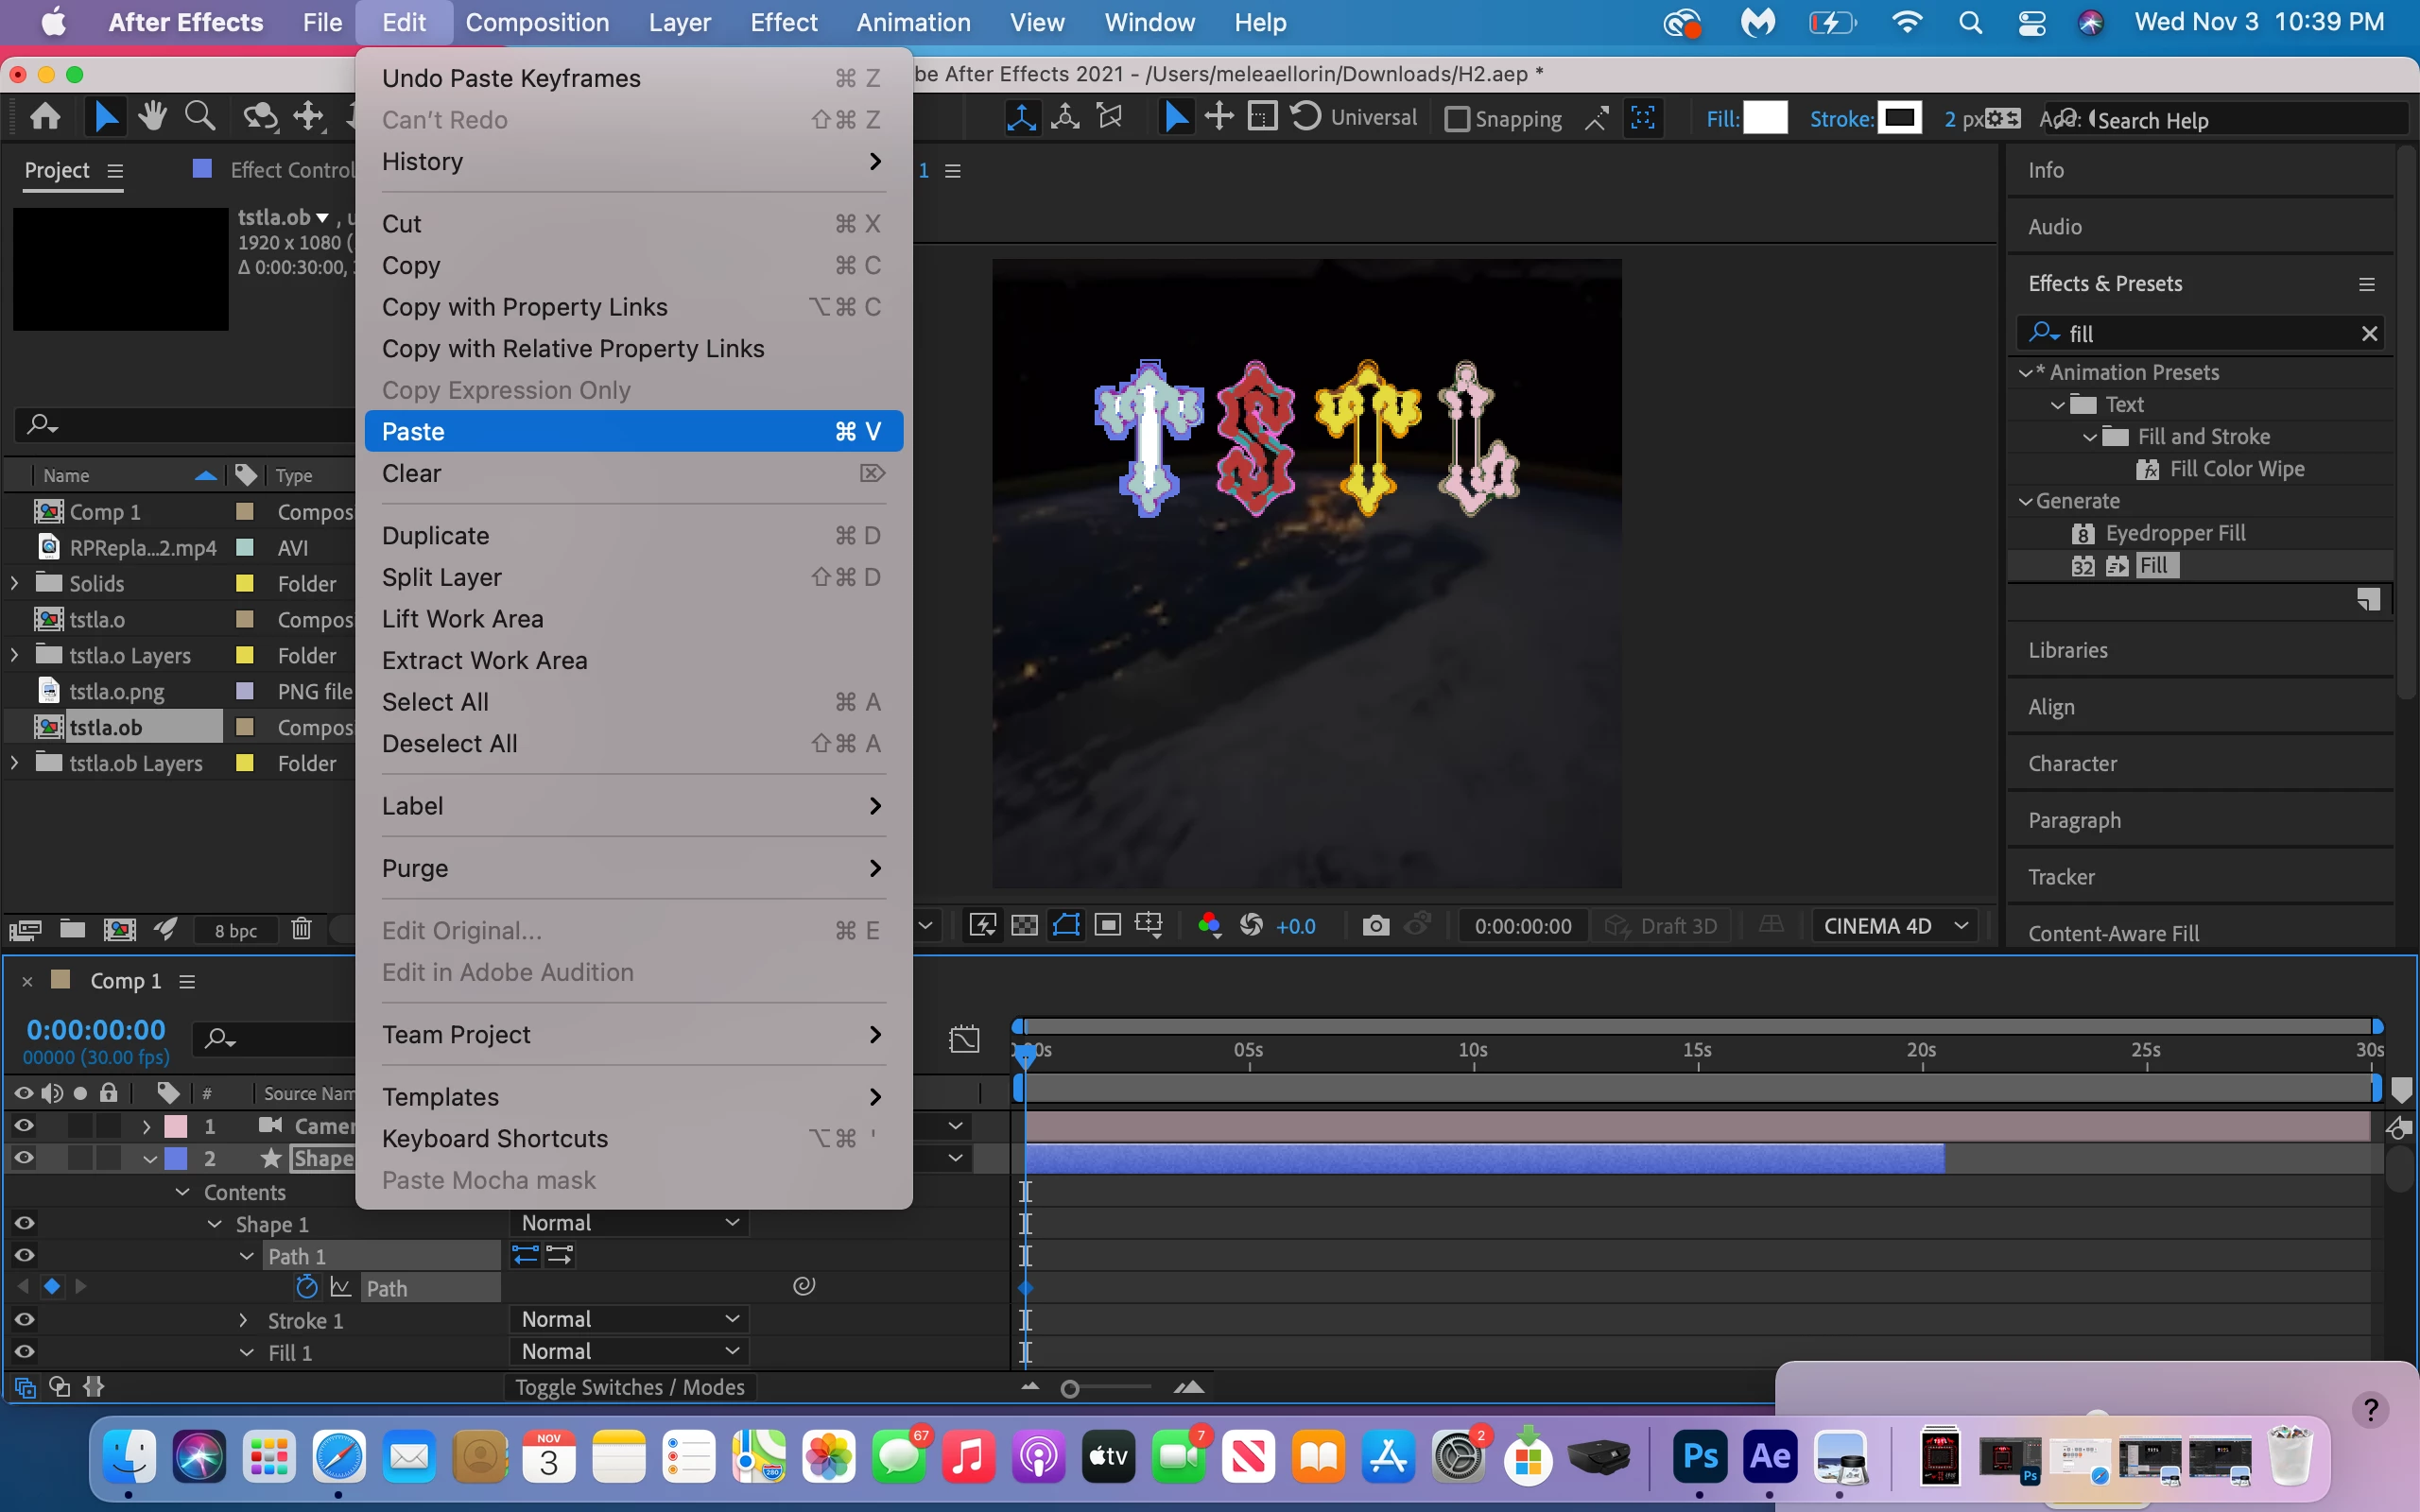Select the Zoom tool magnifier
This screenshot has width=2420, height=1512.
[x=200, y=117]
